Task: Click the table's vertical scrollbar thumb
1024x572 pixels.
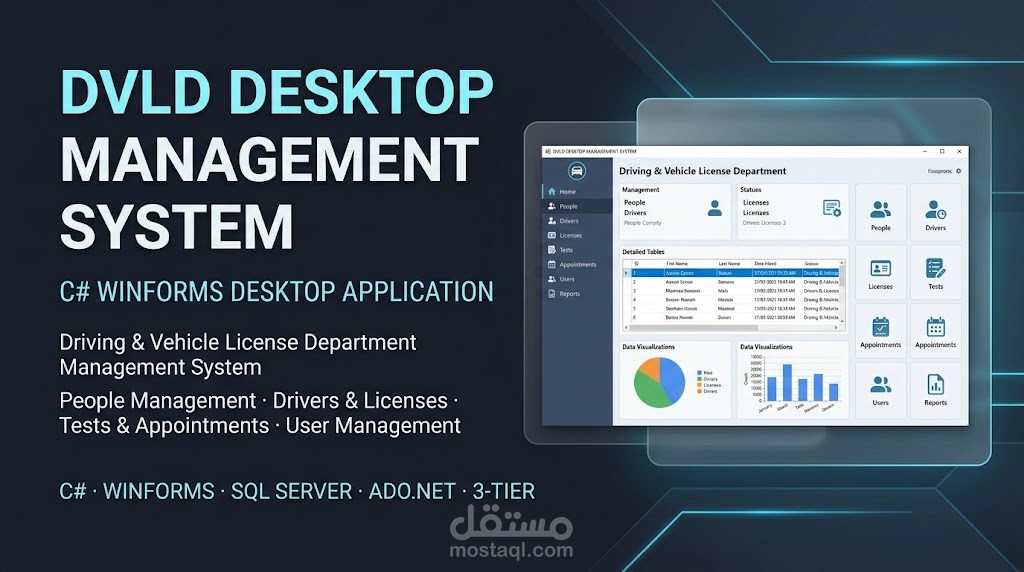Action: point(842,278)
